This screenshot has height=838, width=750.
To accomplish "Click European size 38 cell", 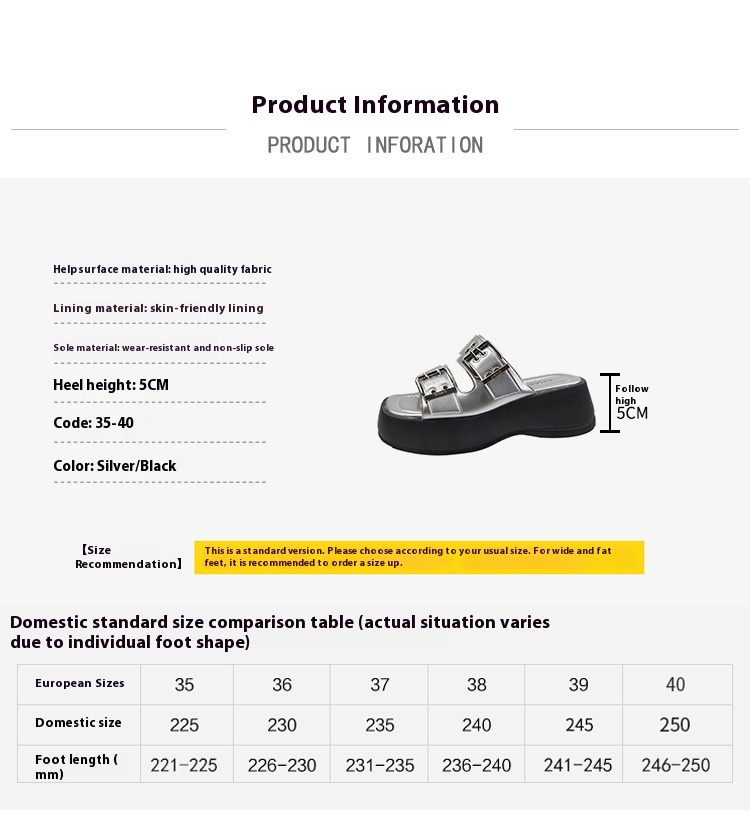I will (476, 685).
